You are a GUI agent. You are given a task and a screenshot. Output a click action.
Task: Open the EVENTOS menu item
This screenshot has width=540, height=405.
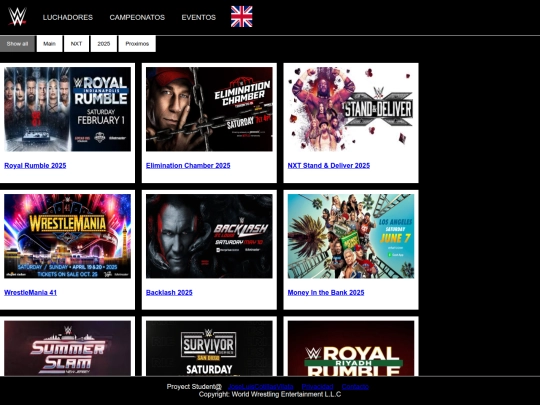199,17
